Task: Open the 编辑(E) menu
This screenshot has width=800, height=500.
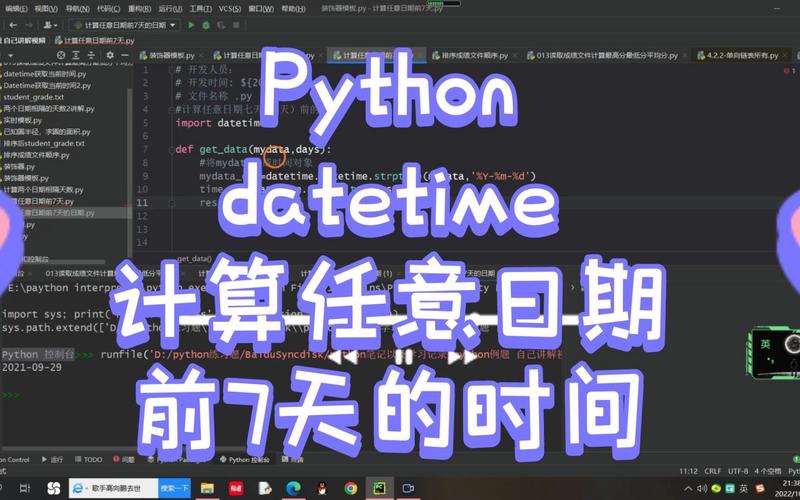Action: [x=16, y=9]
